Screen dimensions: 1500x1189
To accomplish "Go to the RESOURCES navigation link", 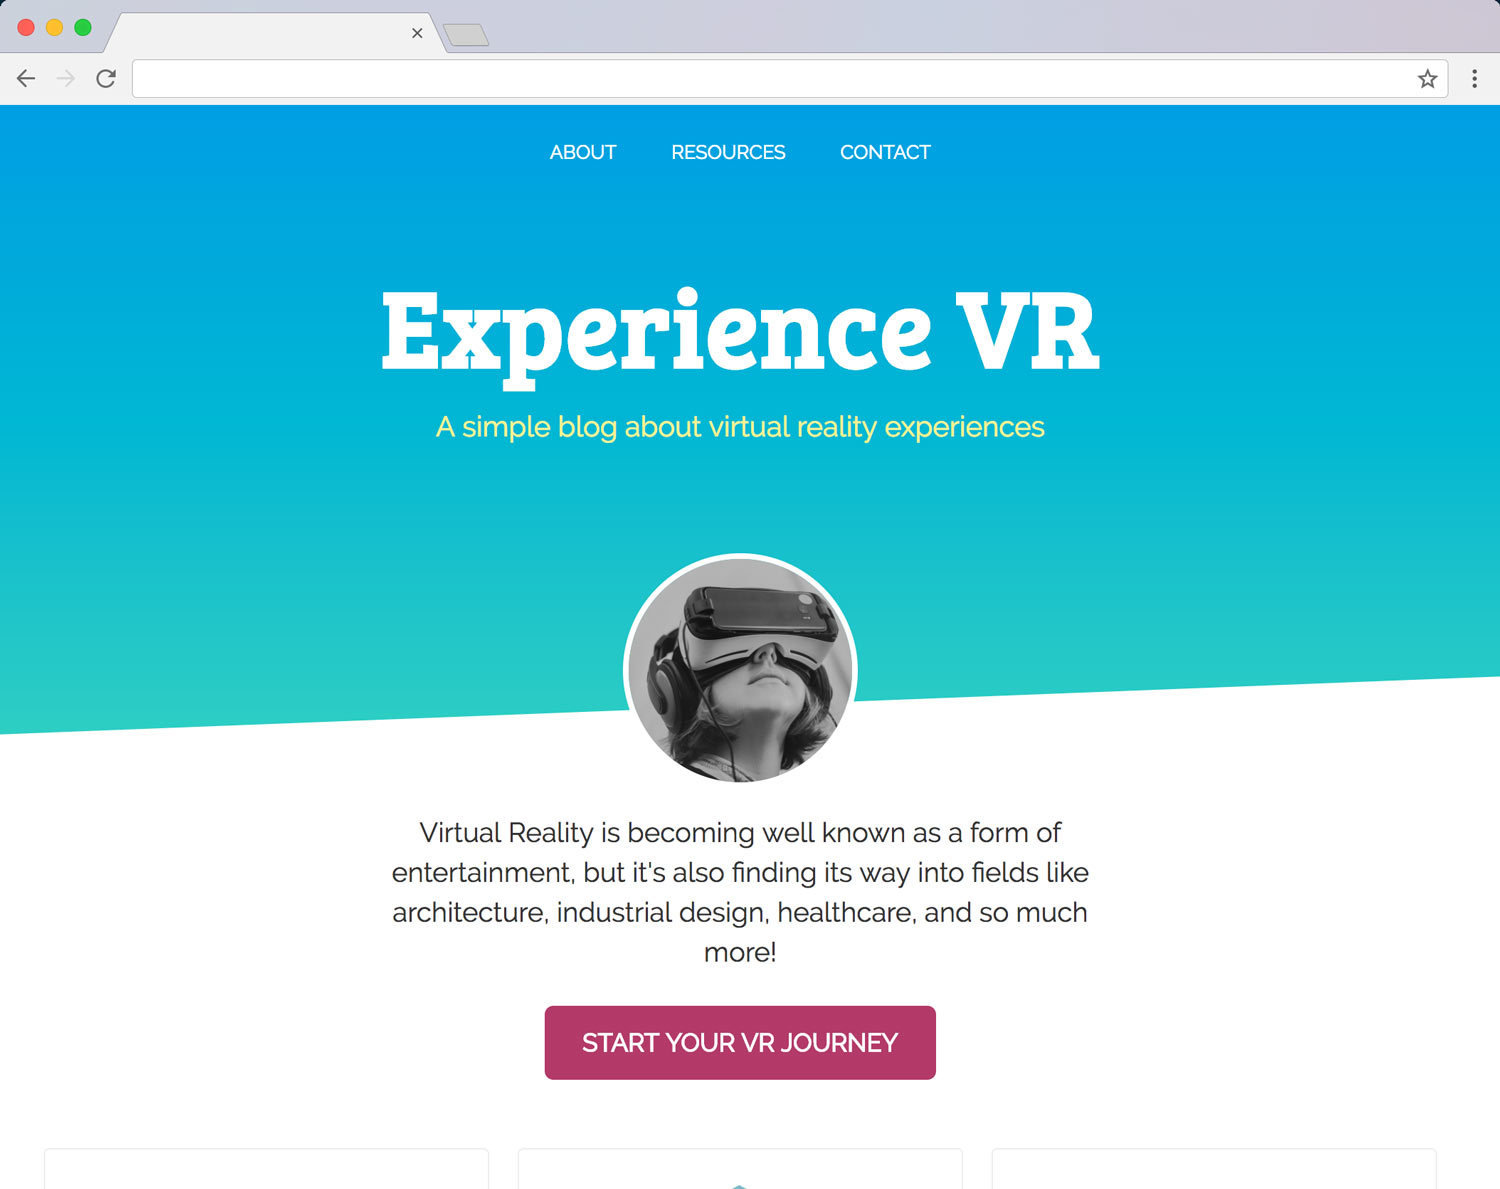I will coord(728,152).
